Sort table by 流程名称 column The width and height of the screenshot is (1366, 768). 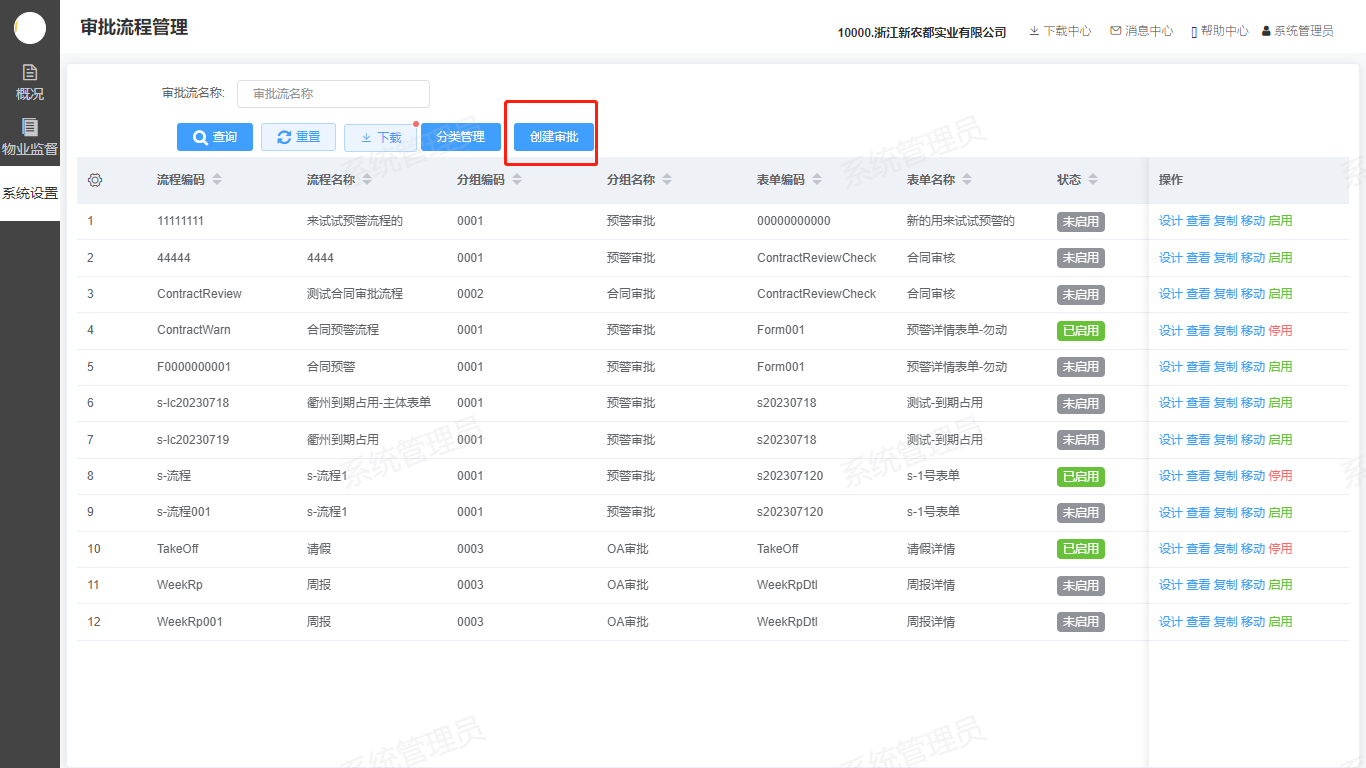pyautogui.click(x=366, y=180)
